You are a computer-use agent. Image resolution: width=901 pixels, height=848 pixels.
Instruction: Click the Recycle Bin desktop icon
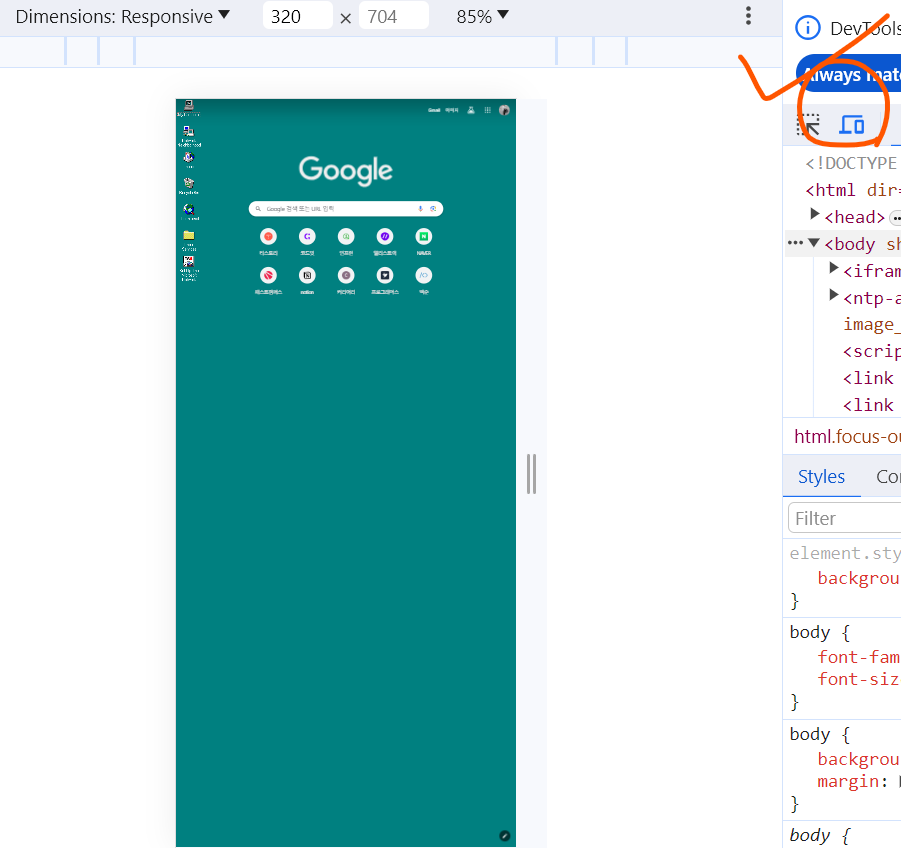188,186
